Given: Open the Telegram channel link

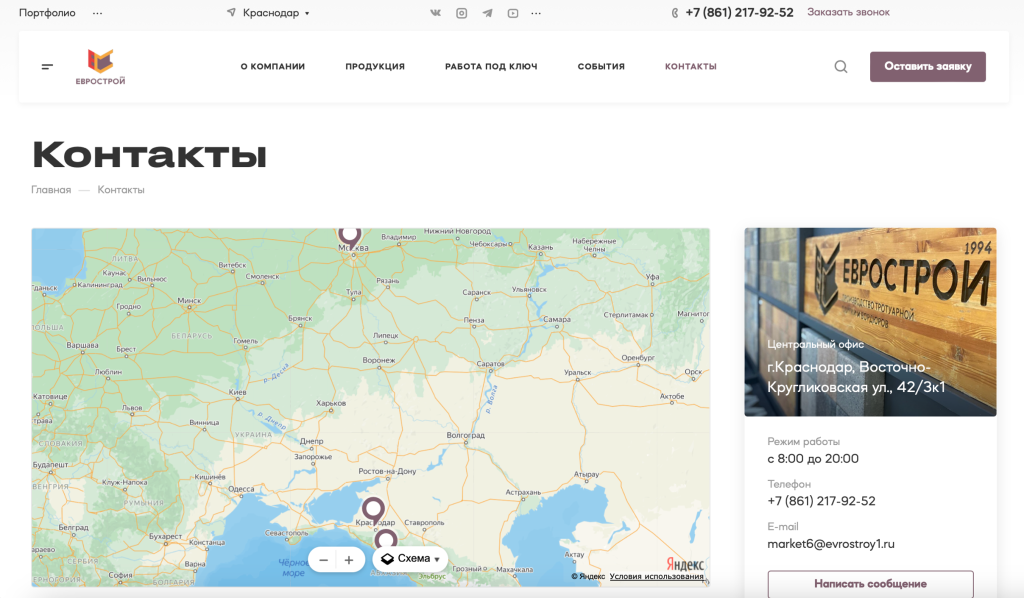Looking at the screenshot, I should pos(487,13).
